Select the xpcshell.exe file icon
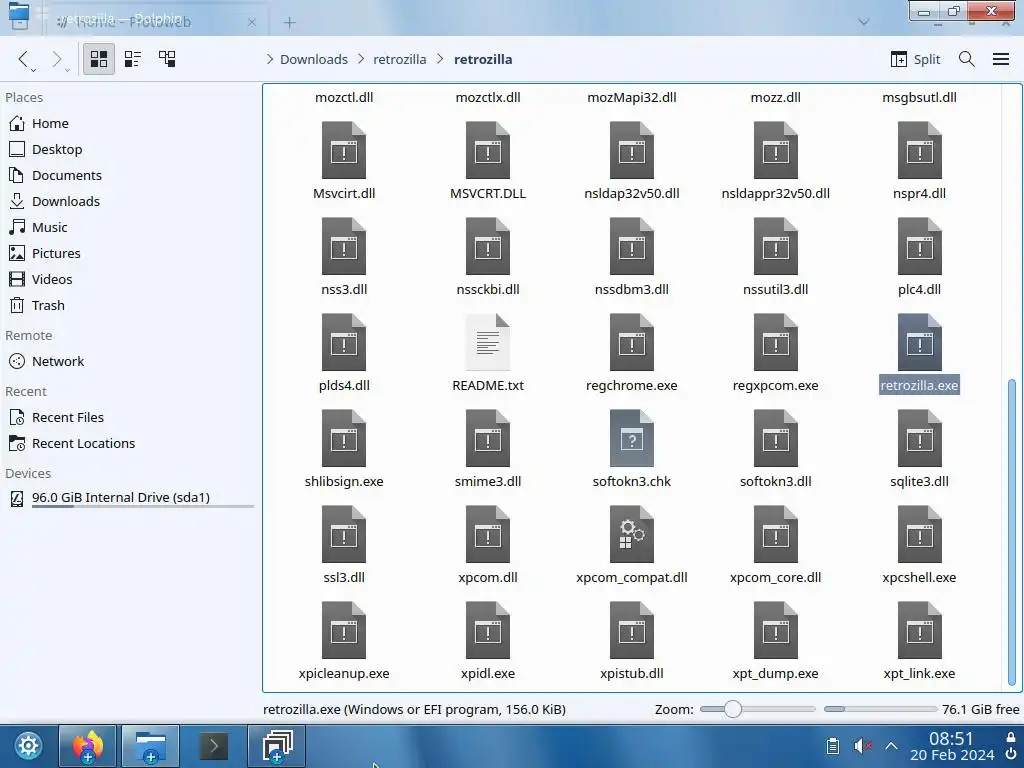This screenshot has height=768, width=1024. (x=920, y=534)
